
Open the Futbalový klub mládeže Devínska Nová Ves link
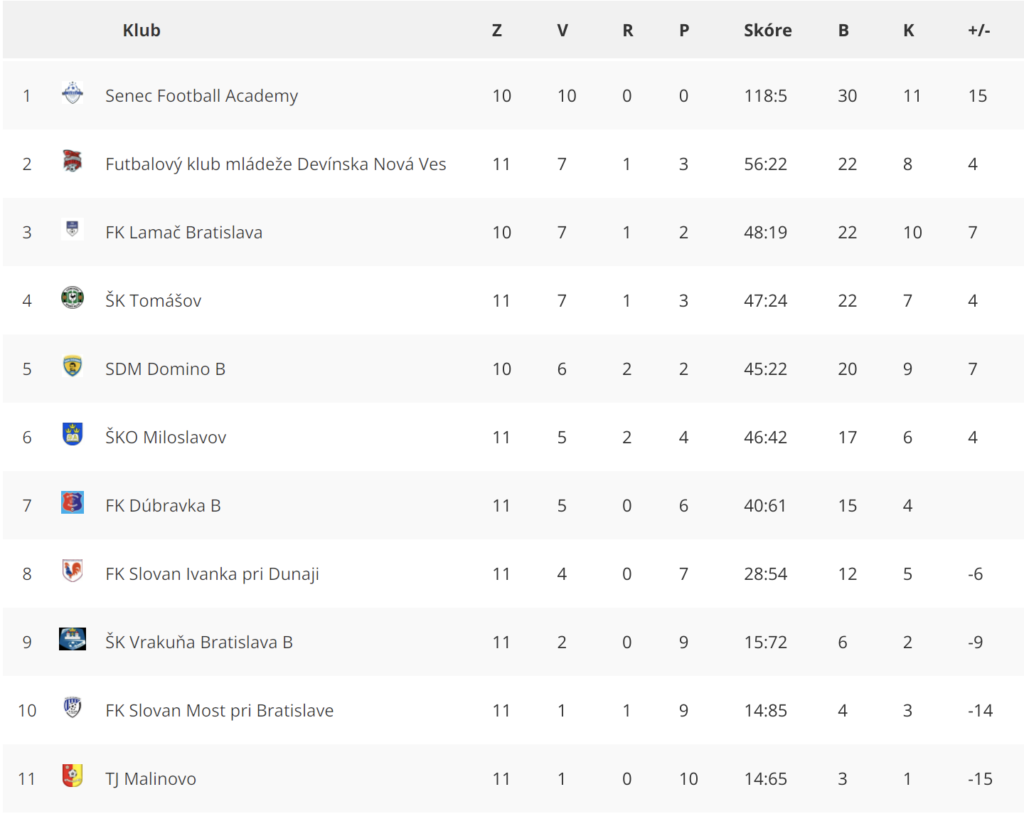click(276, 164)
